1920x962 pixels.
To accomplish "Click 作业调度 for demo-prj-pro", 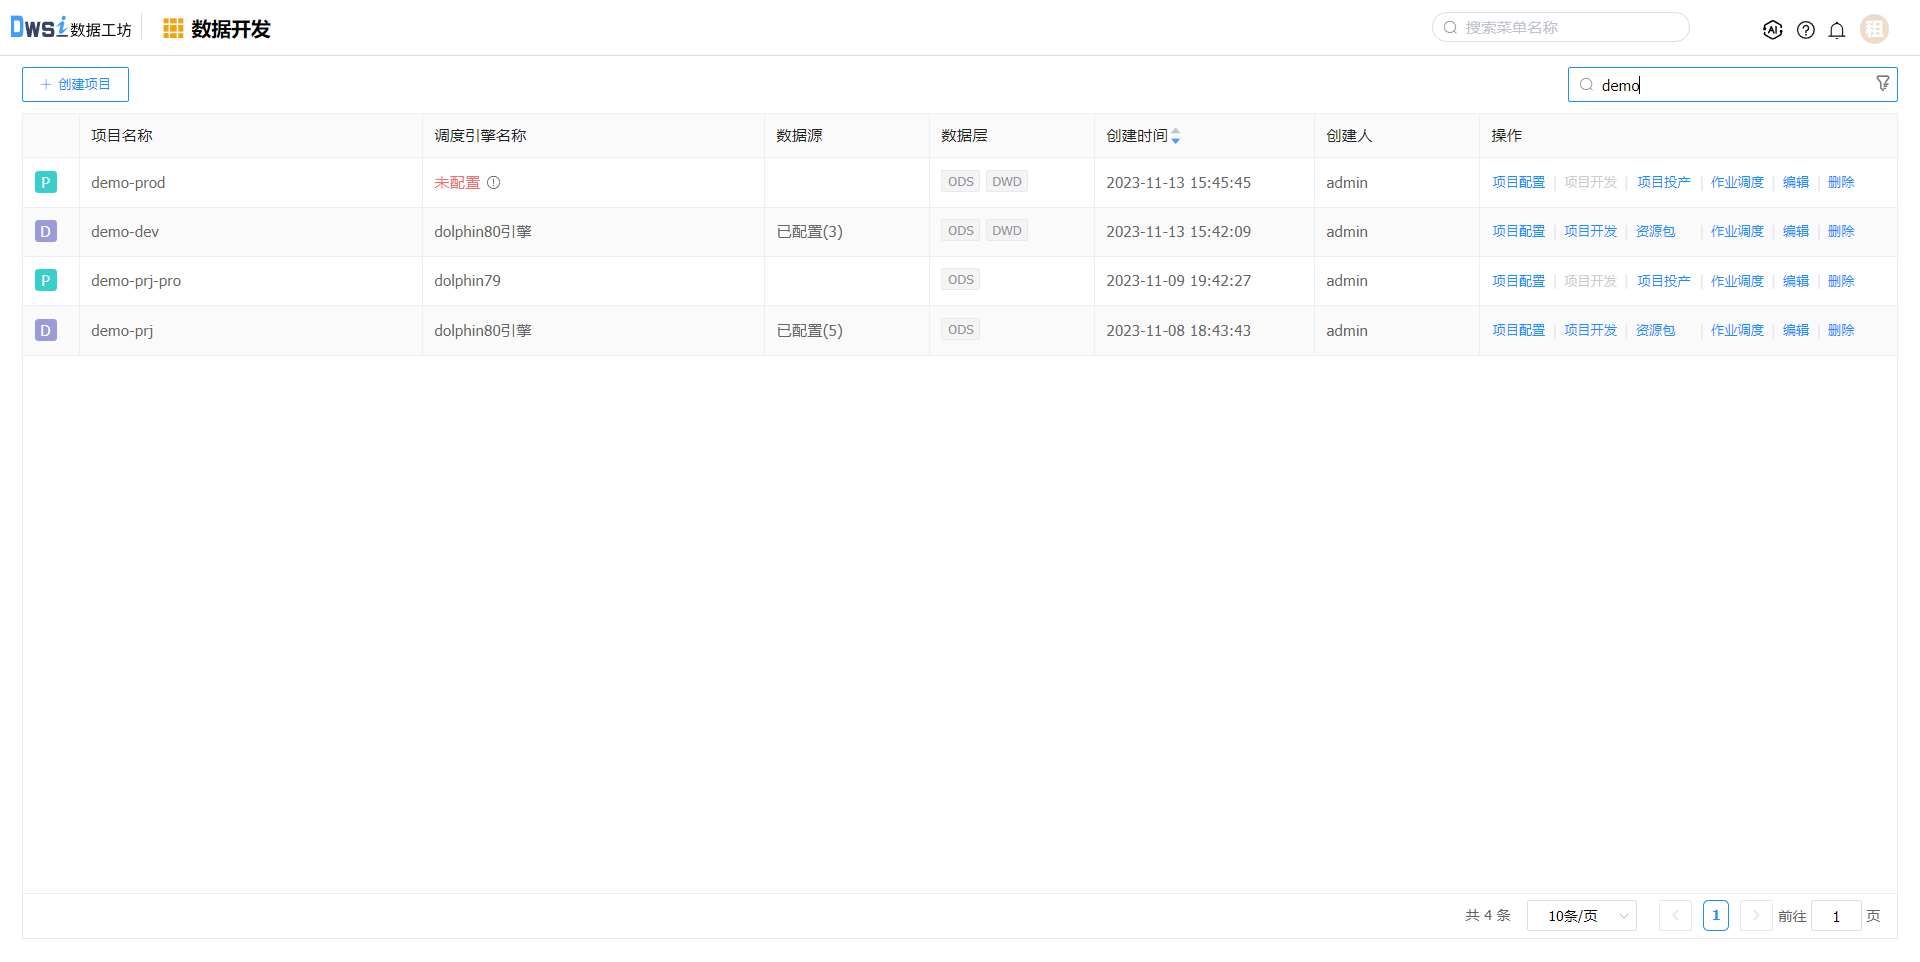I will tap(1737, 281).
